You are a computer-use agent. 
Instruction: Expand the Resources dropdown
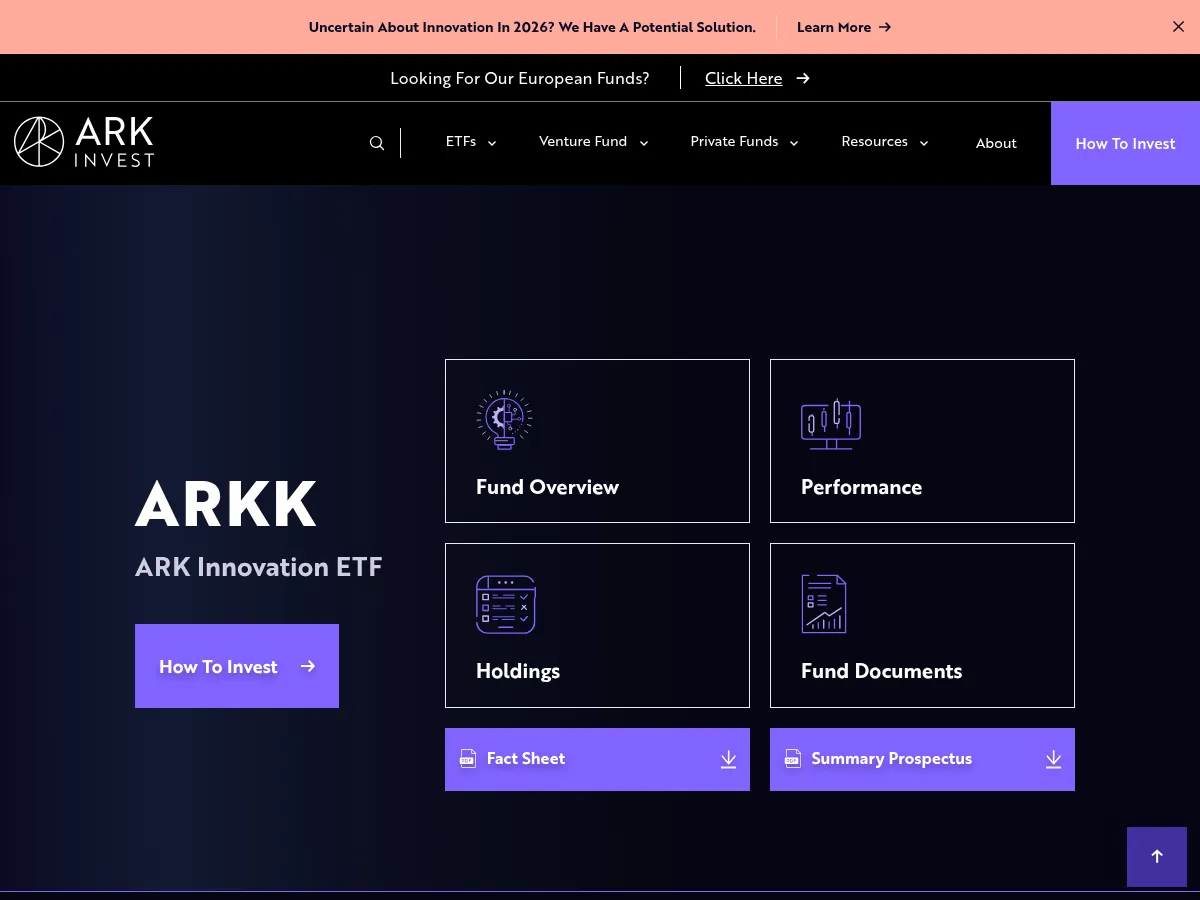tap(884, 142)
